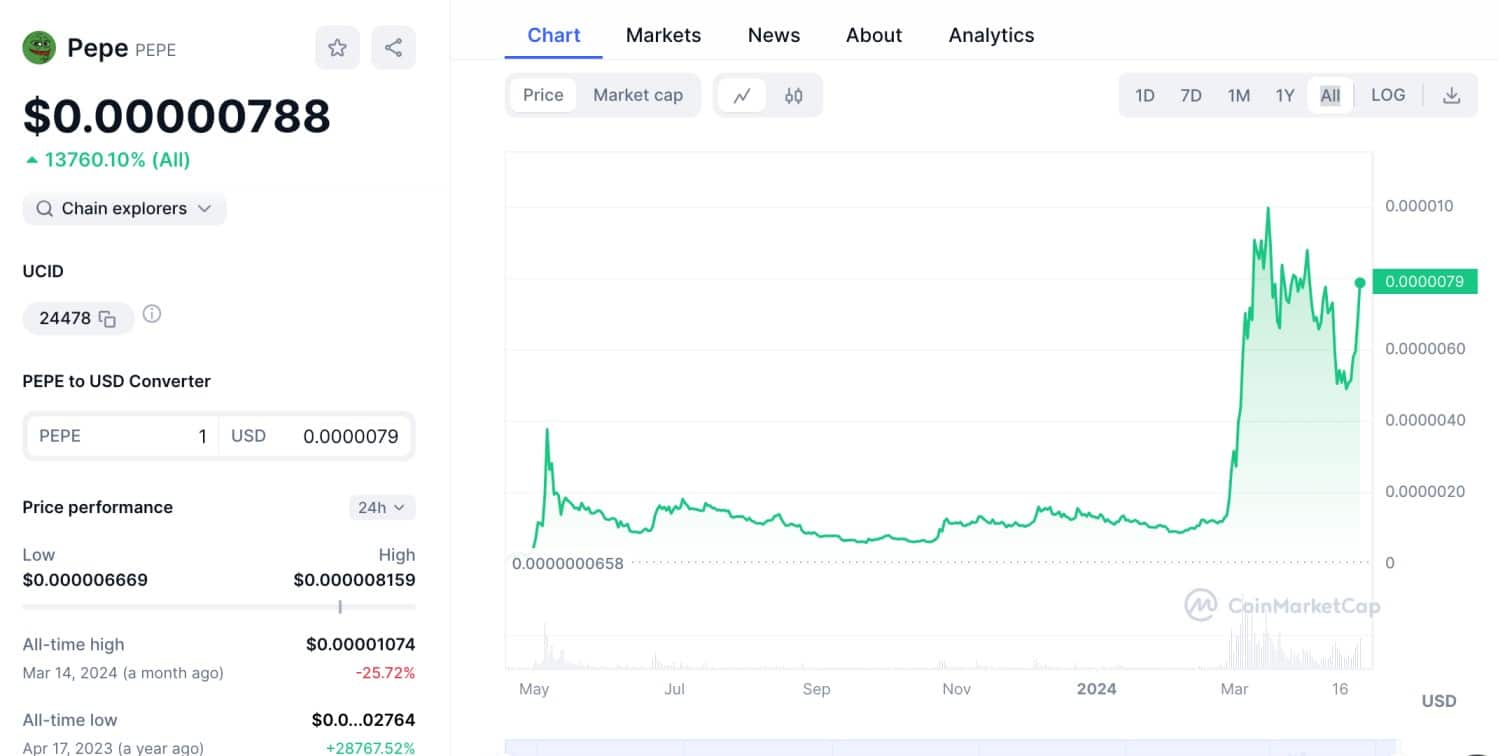Switch to the About tab

pyautogui.click(x=874, y=35)
